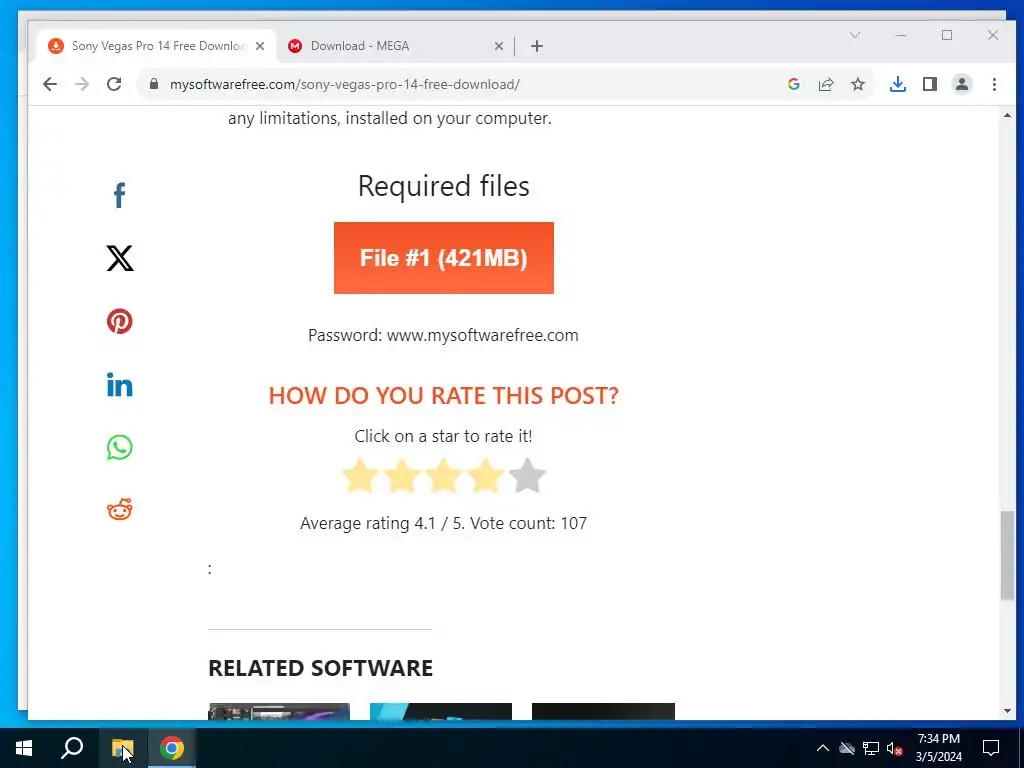Go forward to the next page

pos(82,84)
